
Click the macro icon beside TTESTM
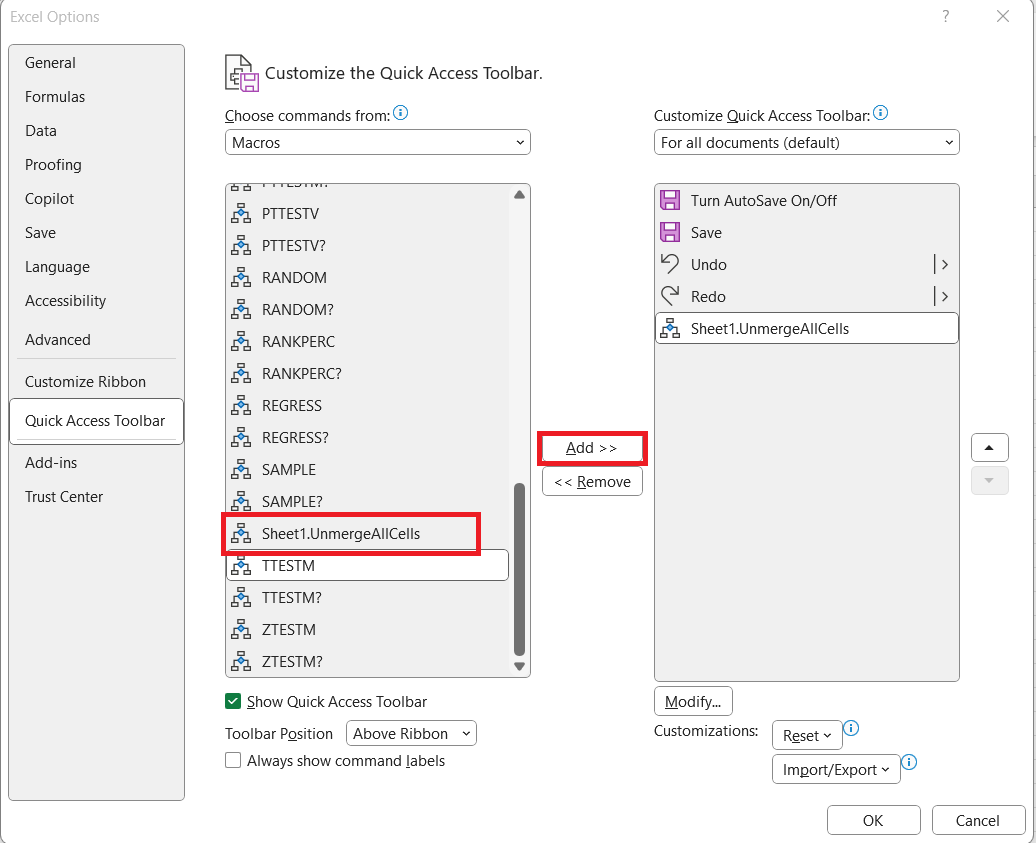pos(241,566)
